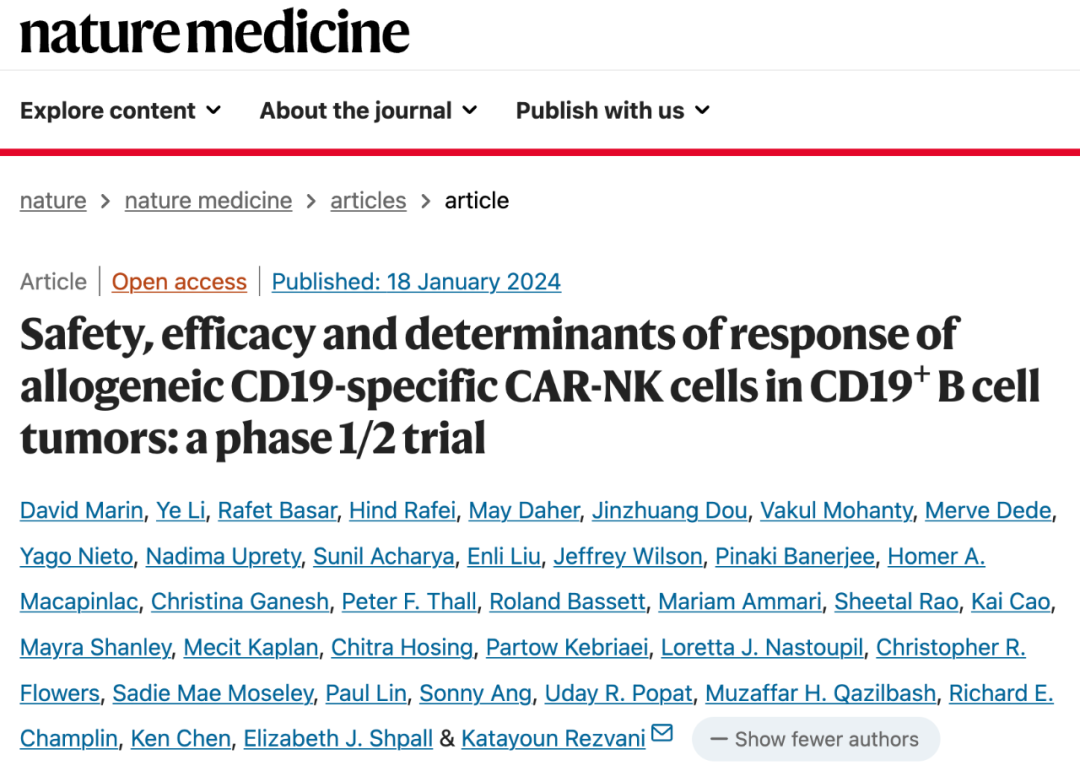
Task: Select author May Daher
Action: pyautogui.click(x=524, y=511)
